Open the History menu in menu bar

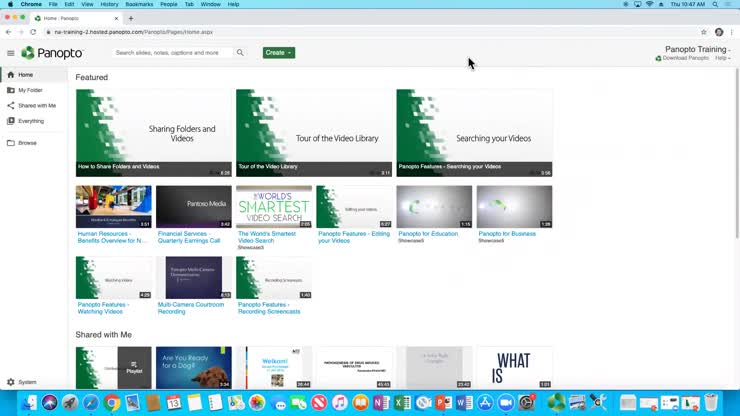click(x=109, y=4)
